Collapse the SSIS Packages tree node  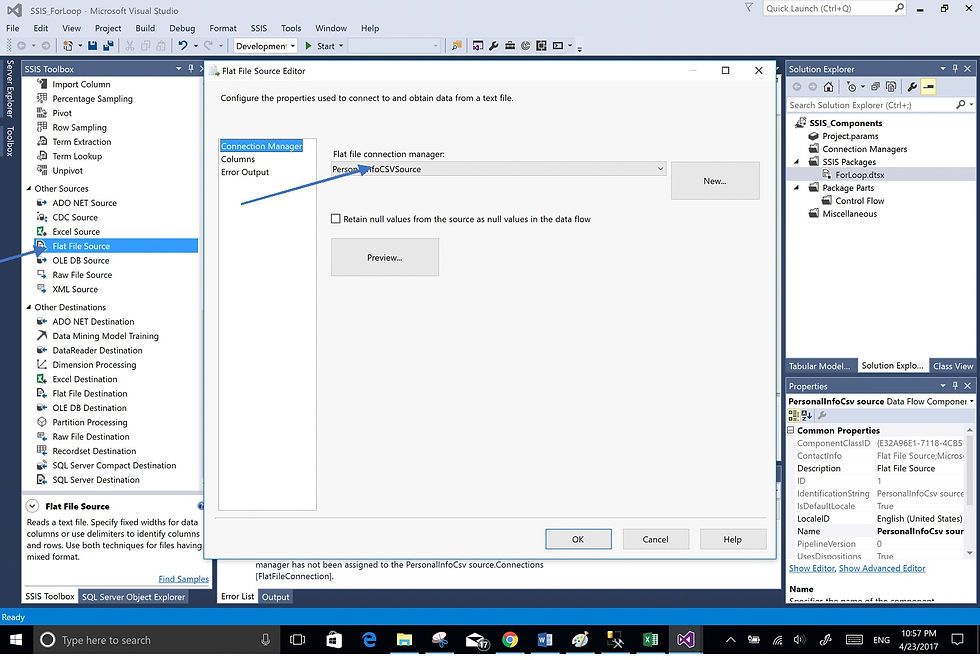pos(797,162)
